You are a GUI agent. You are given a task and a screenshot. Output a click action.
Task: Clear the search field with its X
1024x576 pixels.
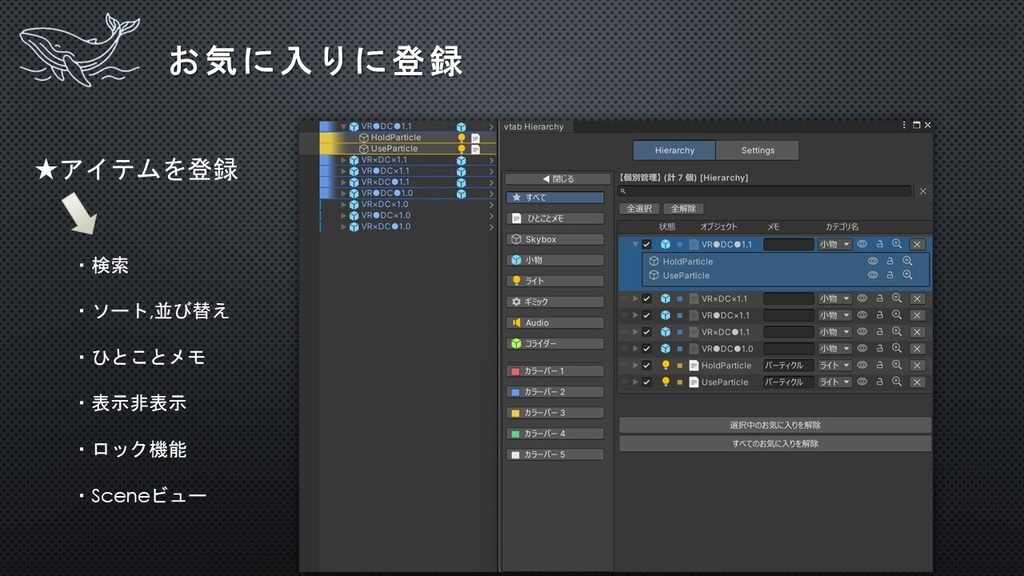[923, 191]
